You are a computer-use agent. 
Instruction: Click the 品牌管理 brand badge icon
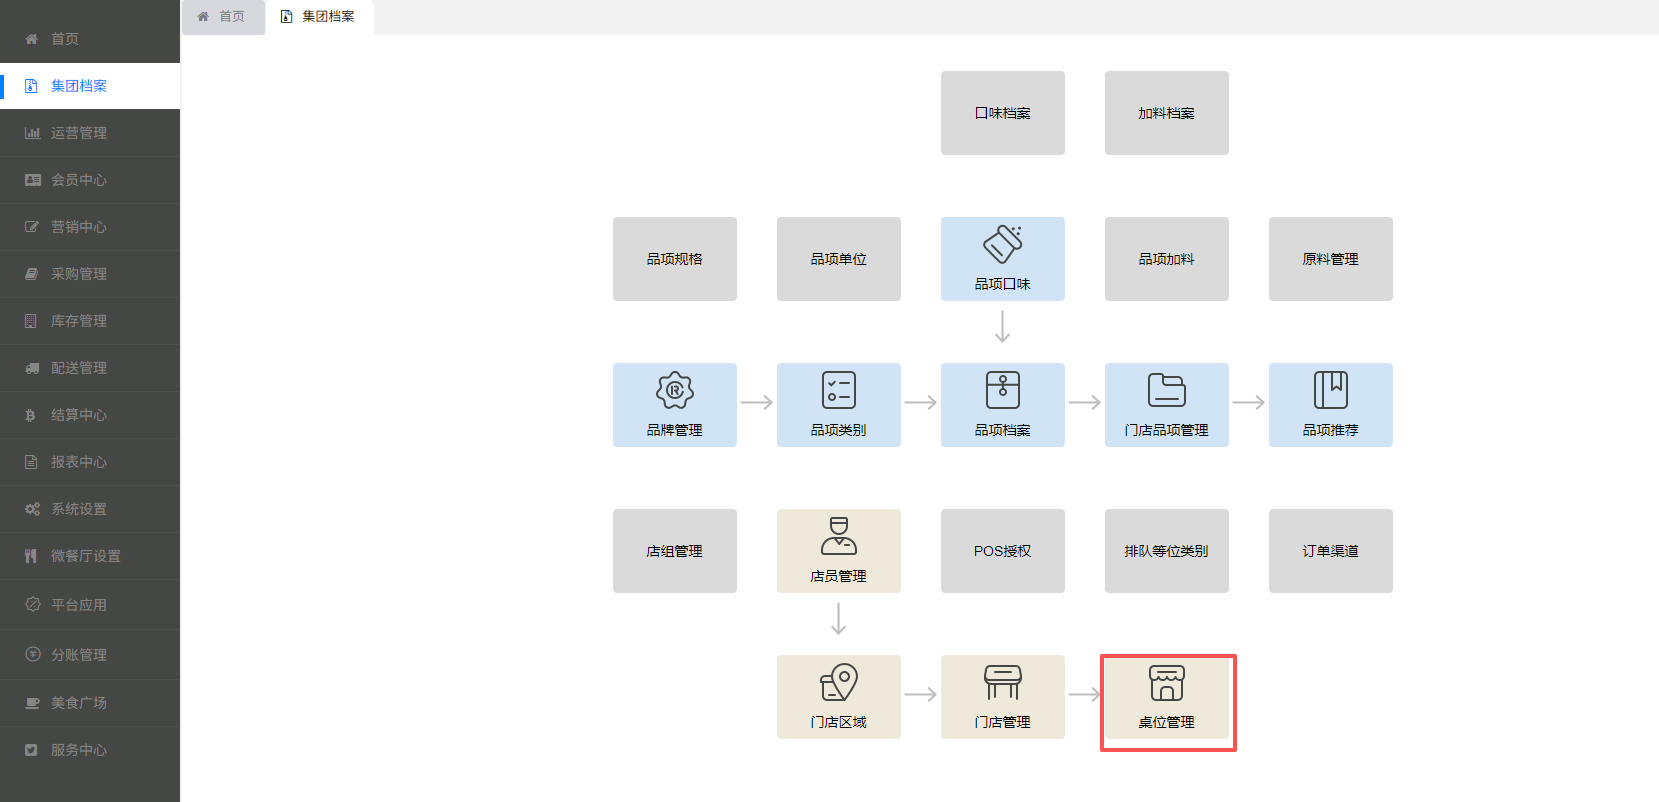[x=674, y=391]
